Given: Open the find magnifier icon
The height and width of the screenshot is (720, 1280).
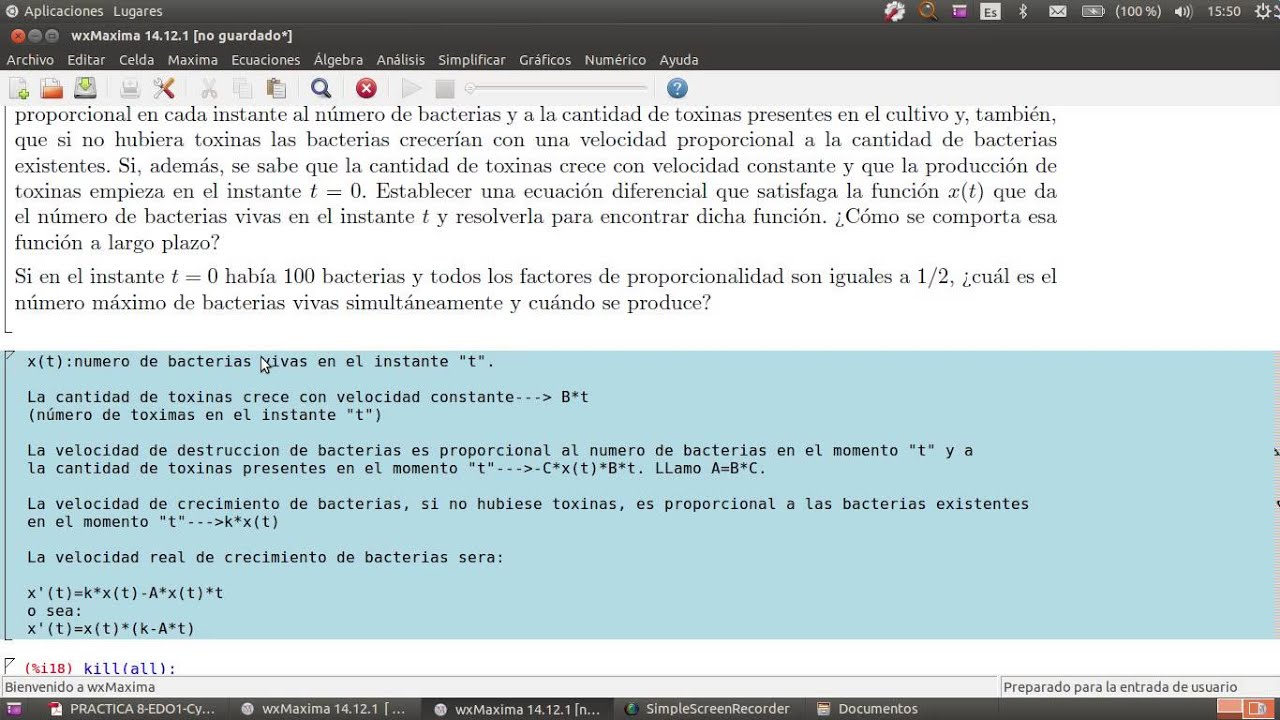Looking at the screenshot, I should (321, 88).
